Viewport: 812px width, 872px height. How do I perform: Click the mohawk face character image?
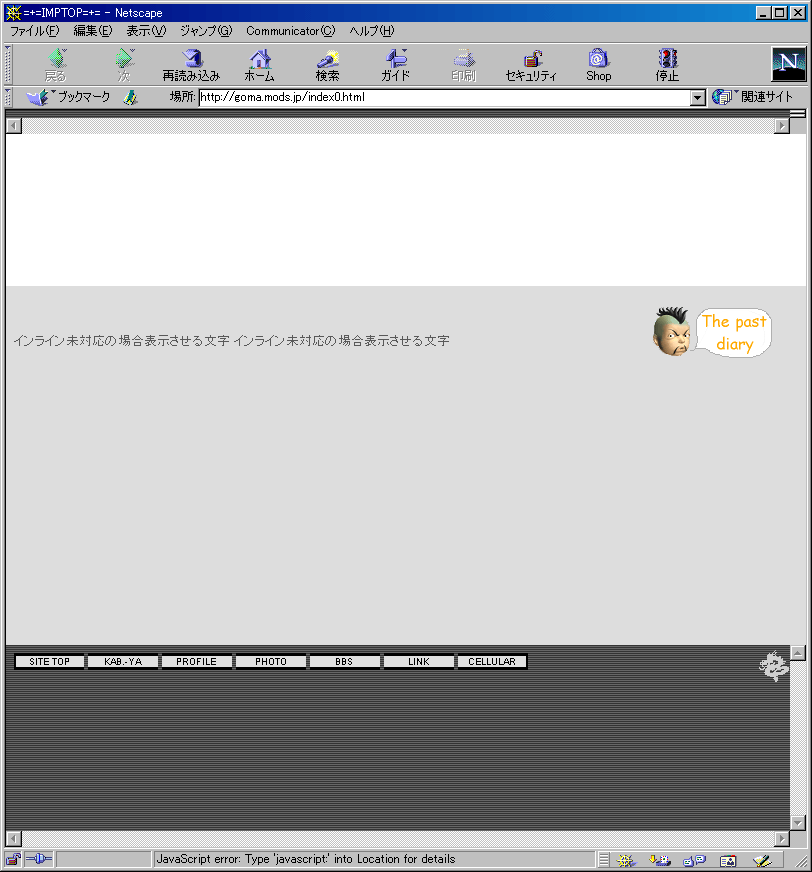[x=672, y=331]
